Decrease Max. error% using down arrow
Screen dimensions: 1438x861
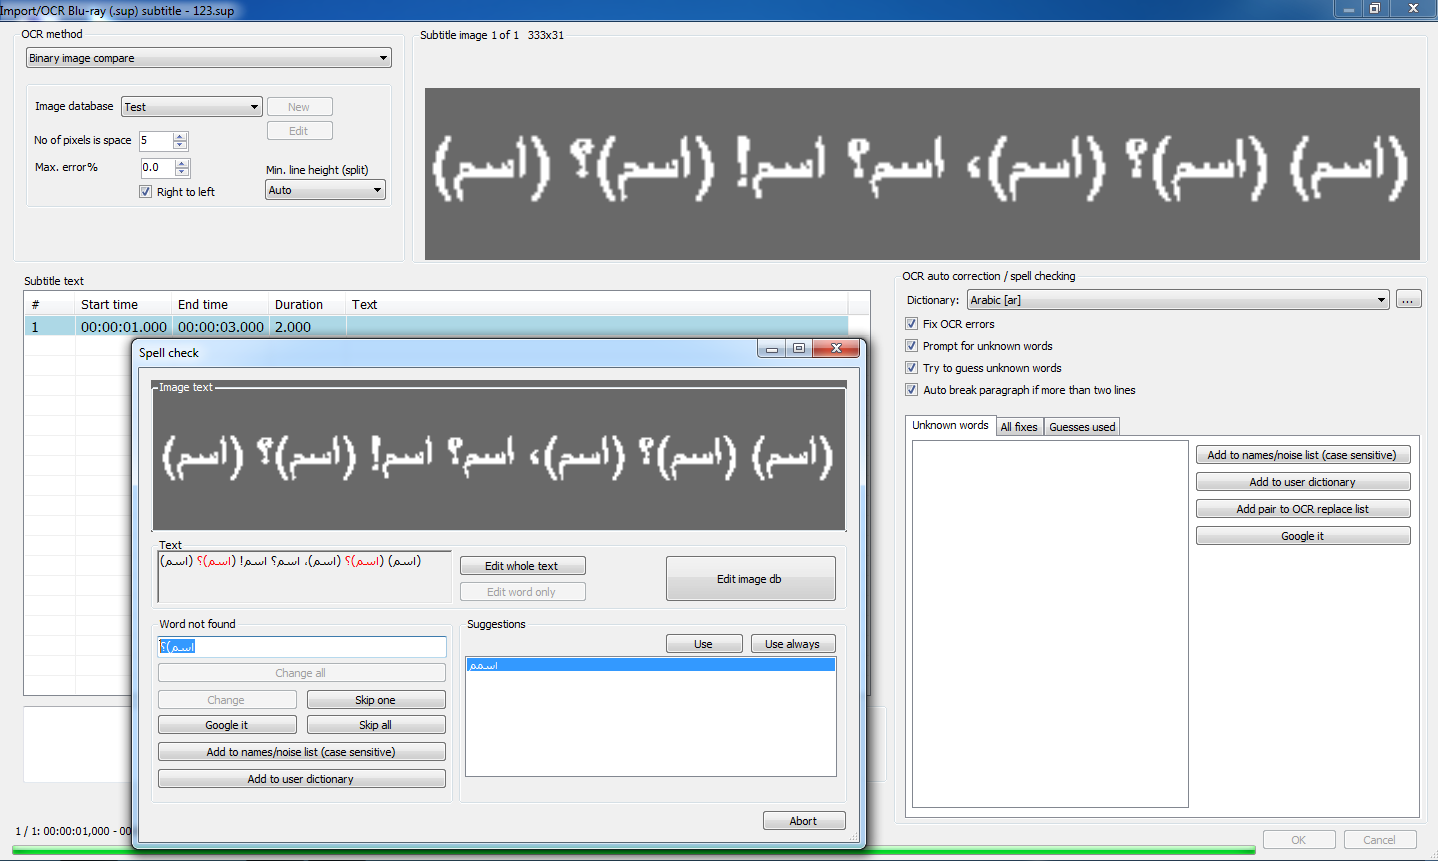(x=181, y=172)
